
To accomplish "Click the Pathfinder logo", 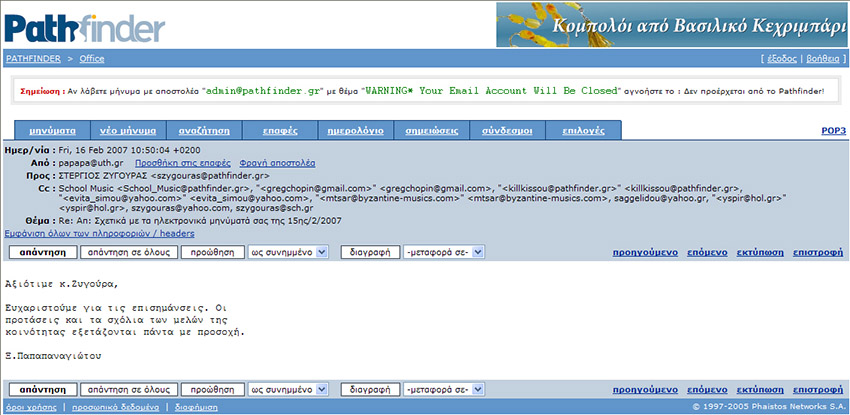I will (83, 24).
